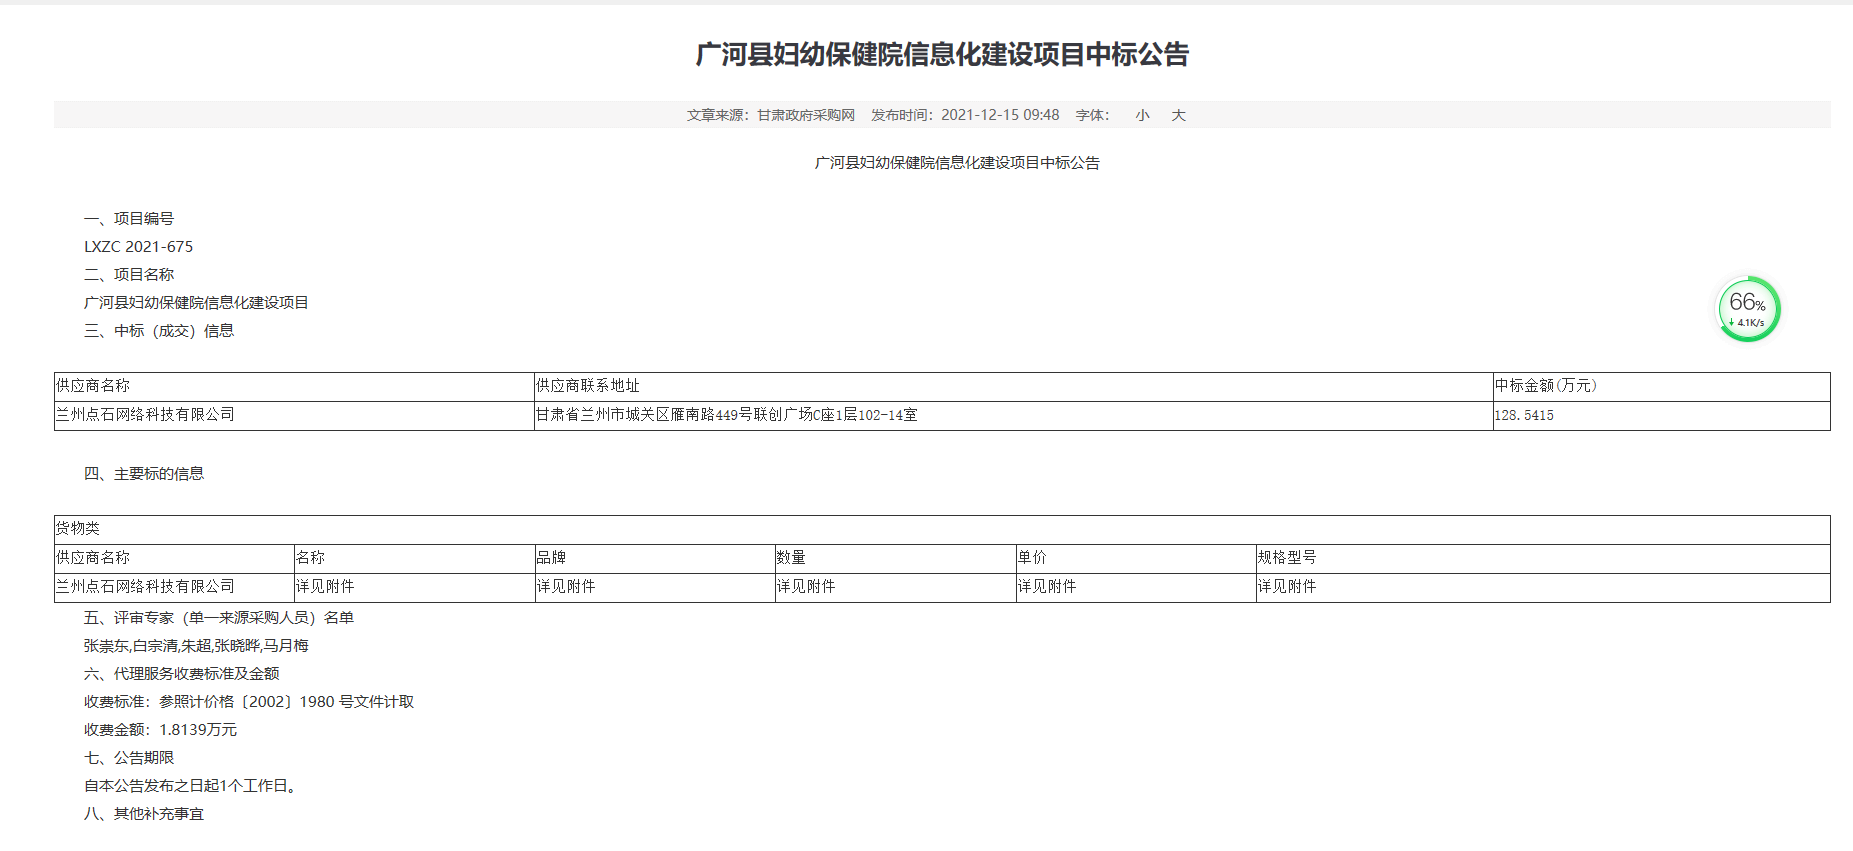Click the 中标金额(万元) column header
Screen dimensions: 1853x851
click(x=1546, y=386)
